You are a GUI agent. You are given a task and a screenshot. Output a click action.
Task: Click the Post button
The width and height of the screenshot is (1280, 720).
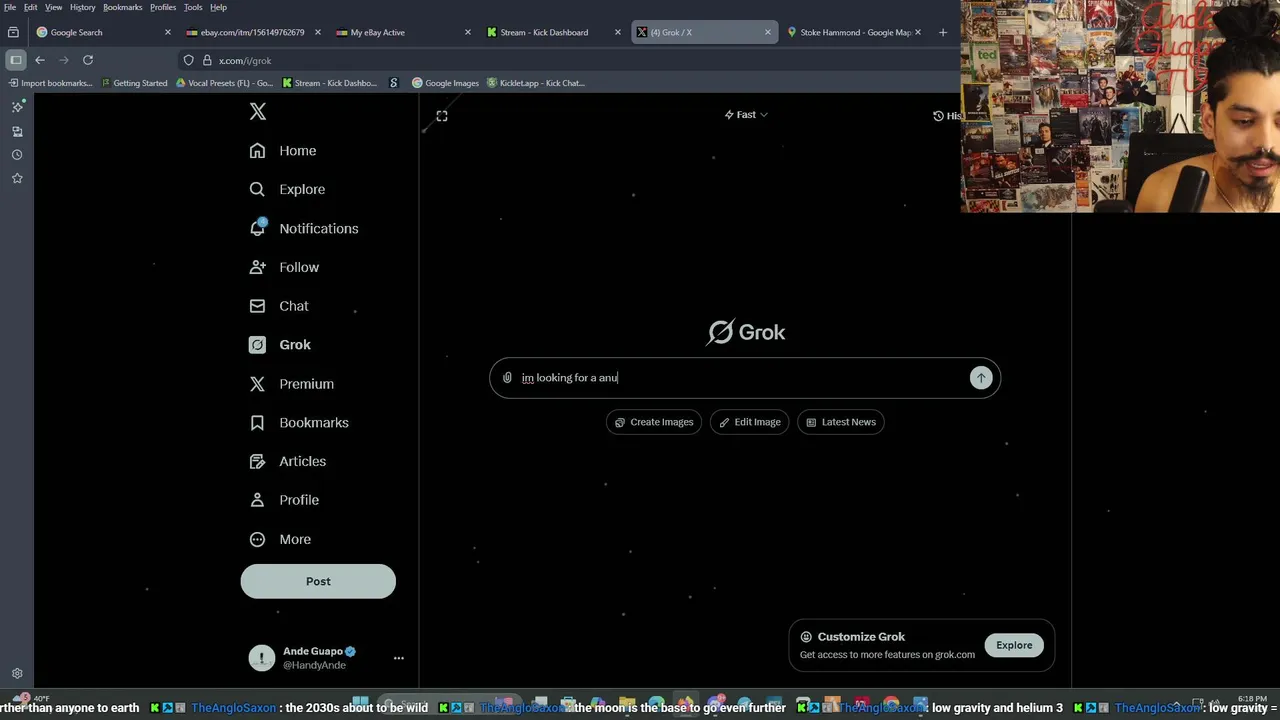tap(318, 581)
